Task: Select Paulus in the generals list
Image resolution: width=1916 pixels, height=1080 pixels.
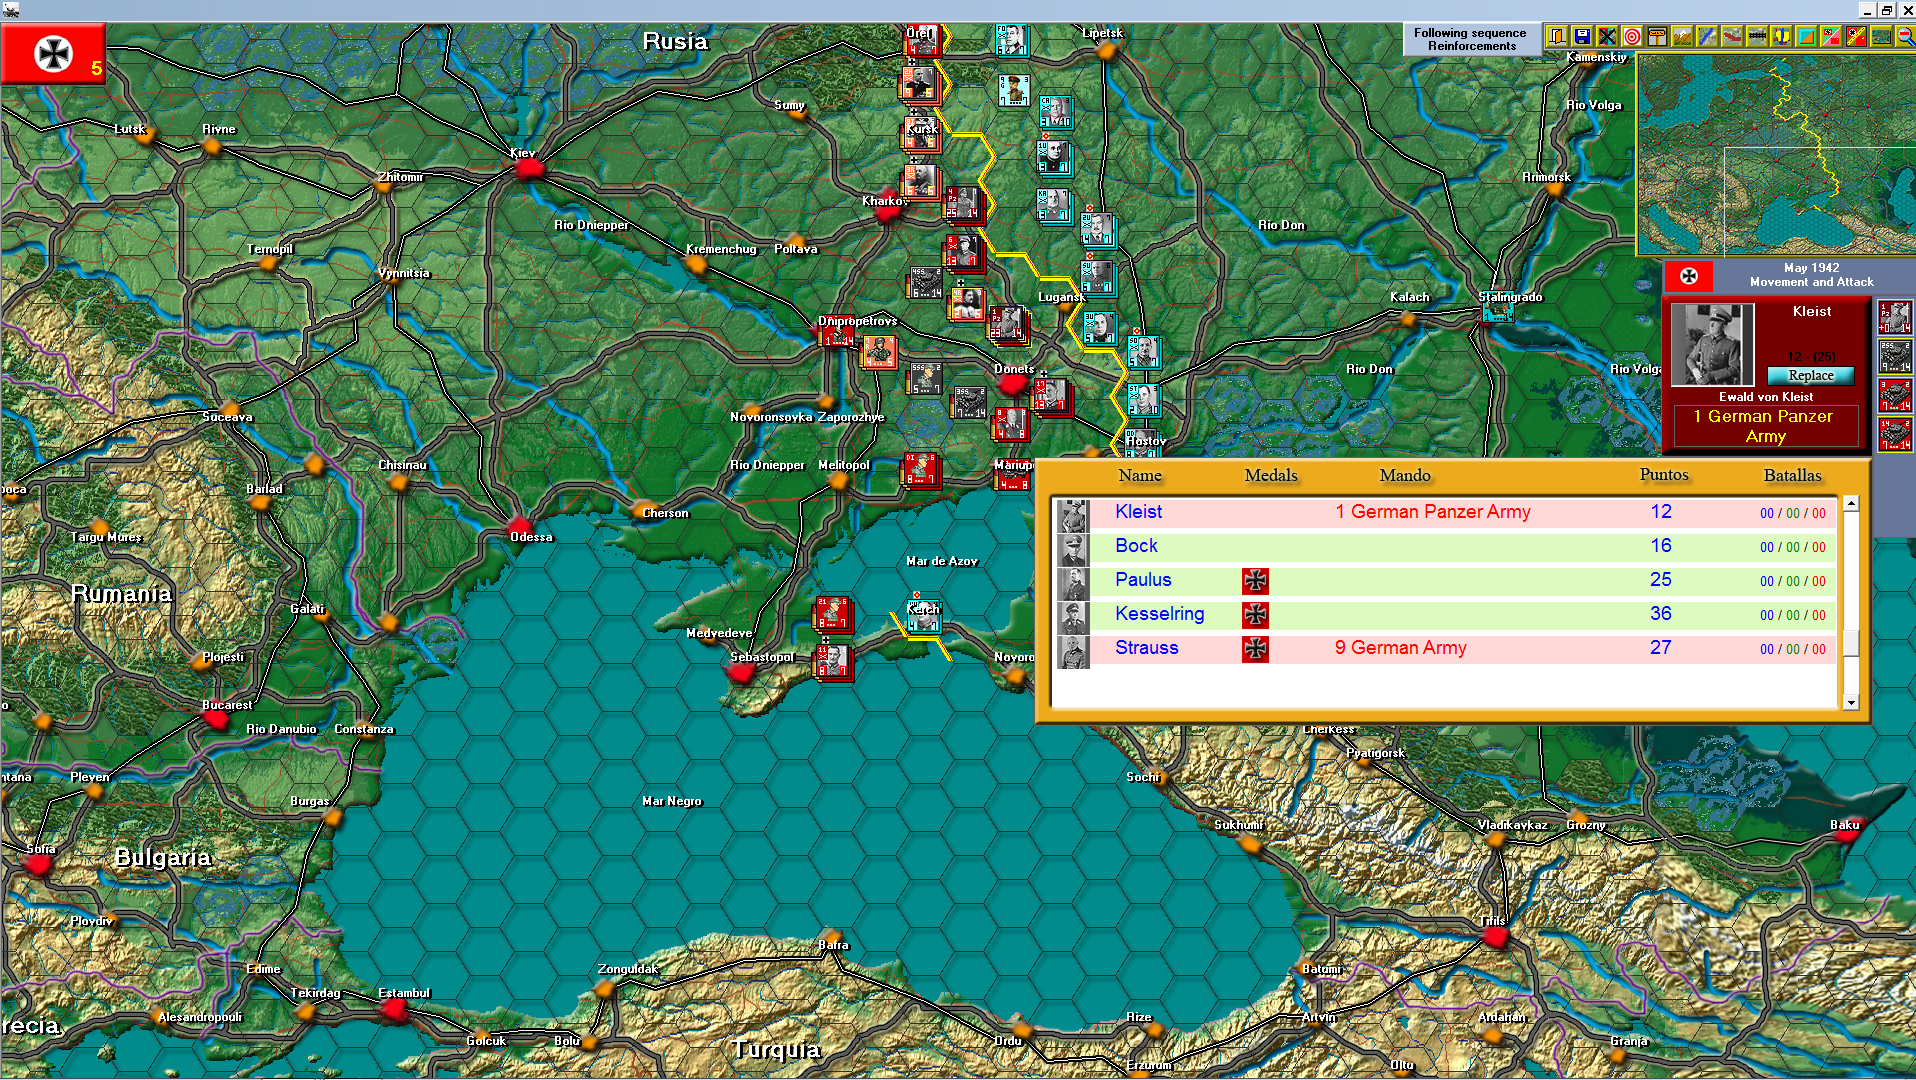Action: click(1143, 580)
